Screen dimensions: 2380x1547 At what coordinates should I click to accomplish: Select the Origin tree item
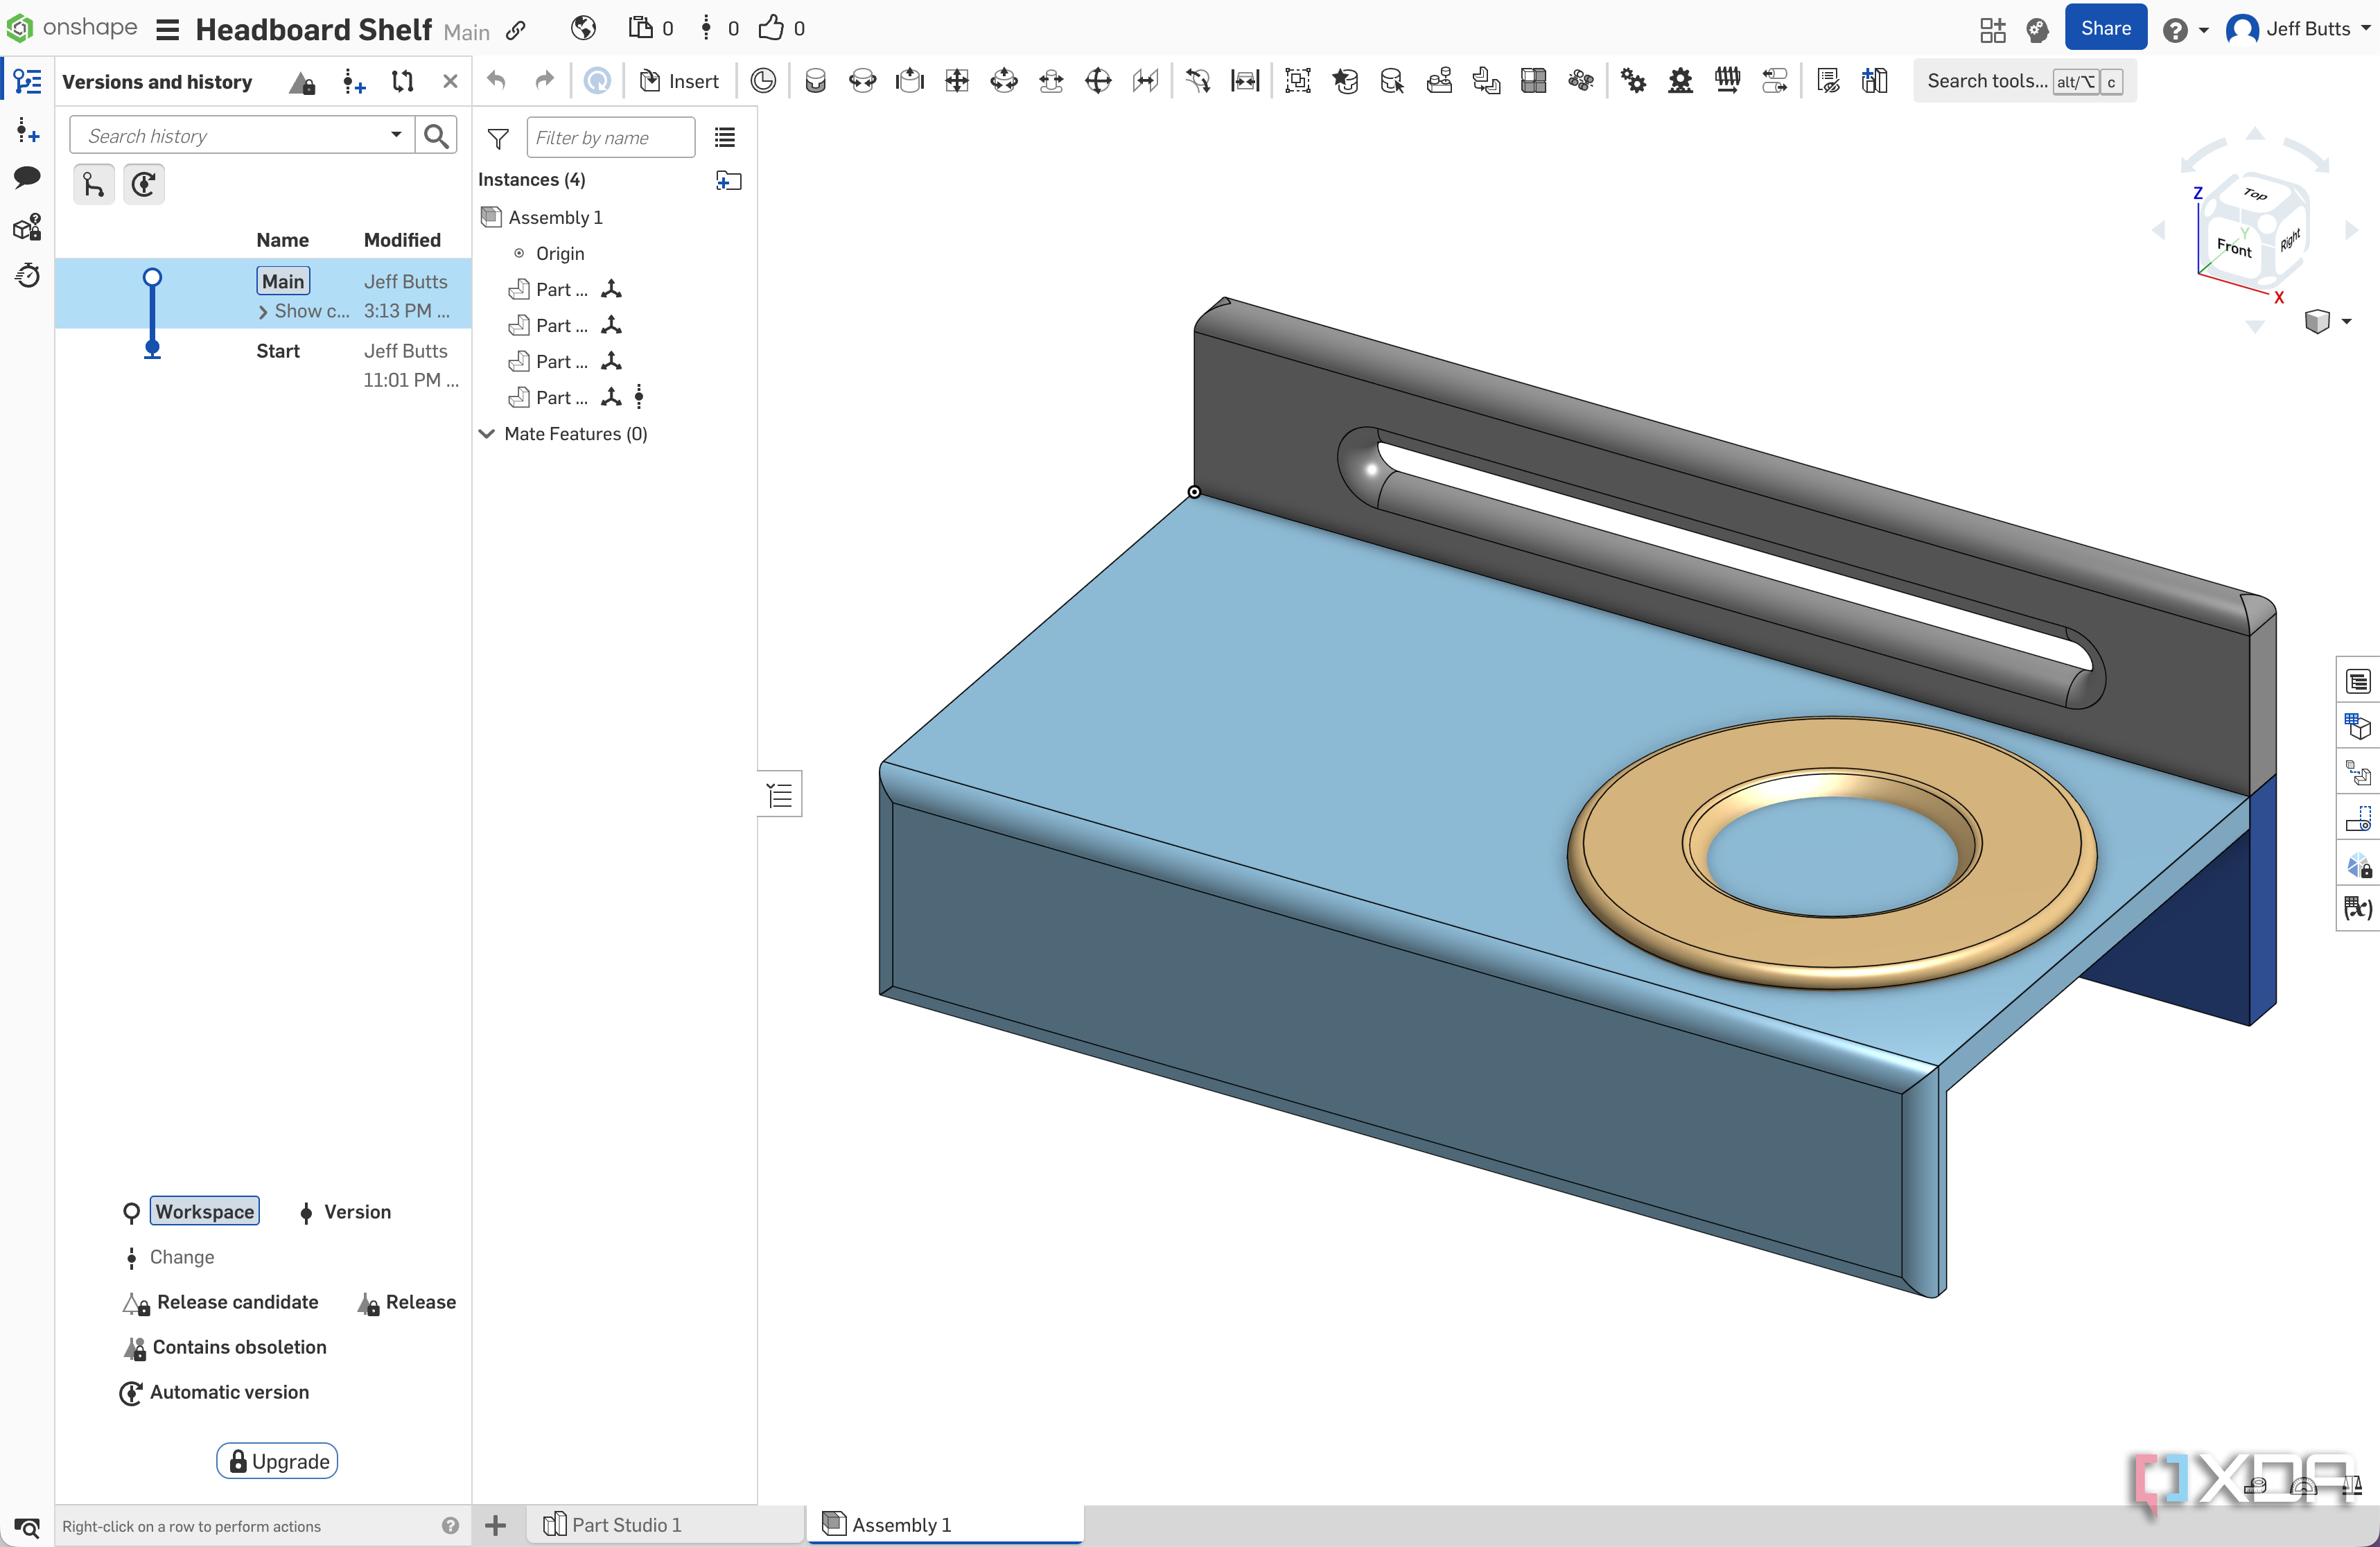pos(560,253)
